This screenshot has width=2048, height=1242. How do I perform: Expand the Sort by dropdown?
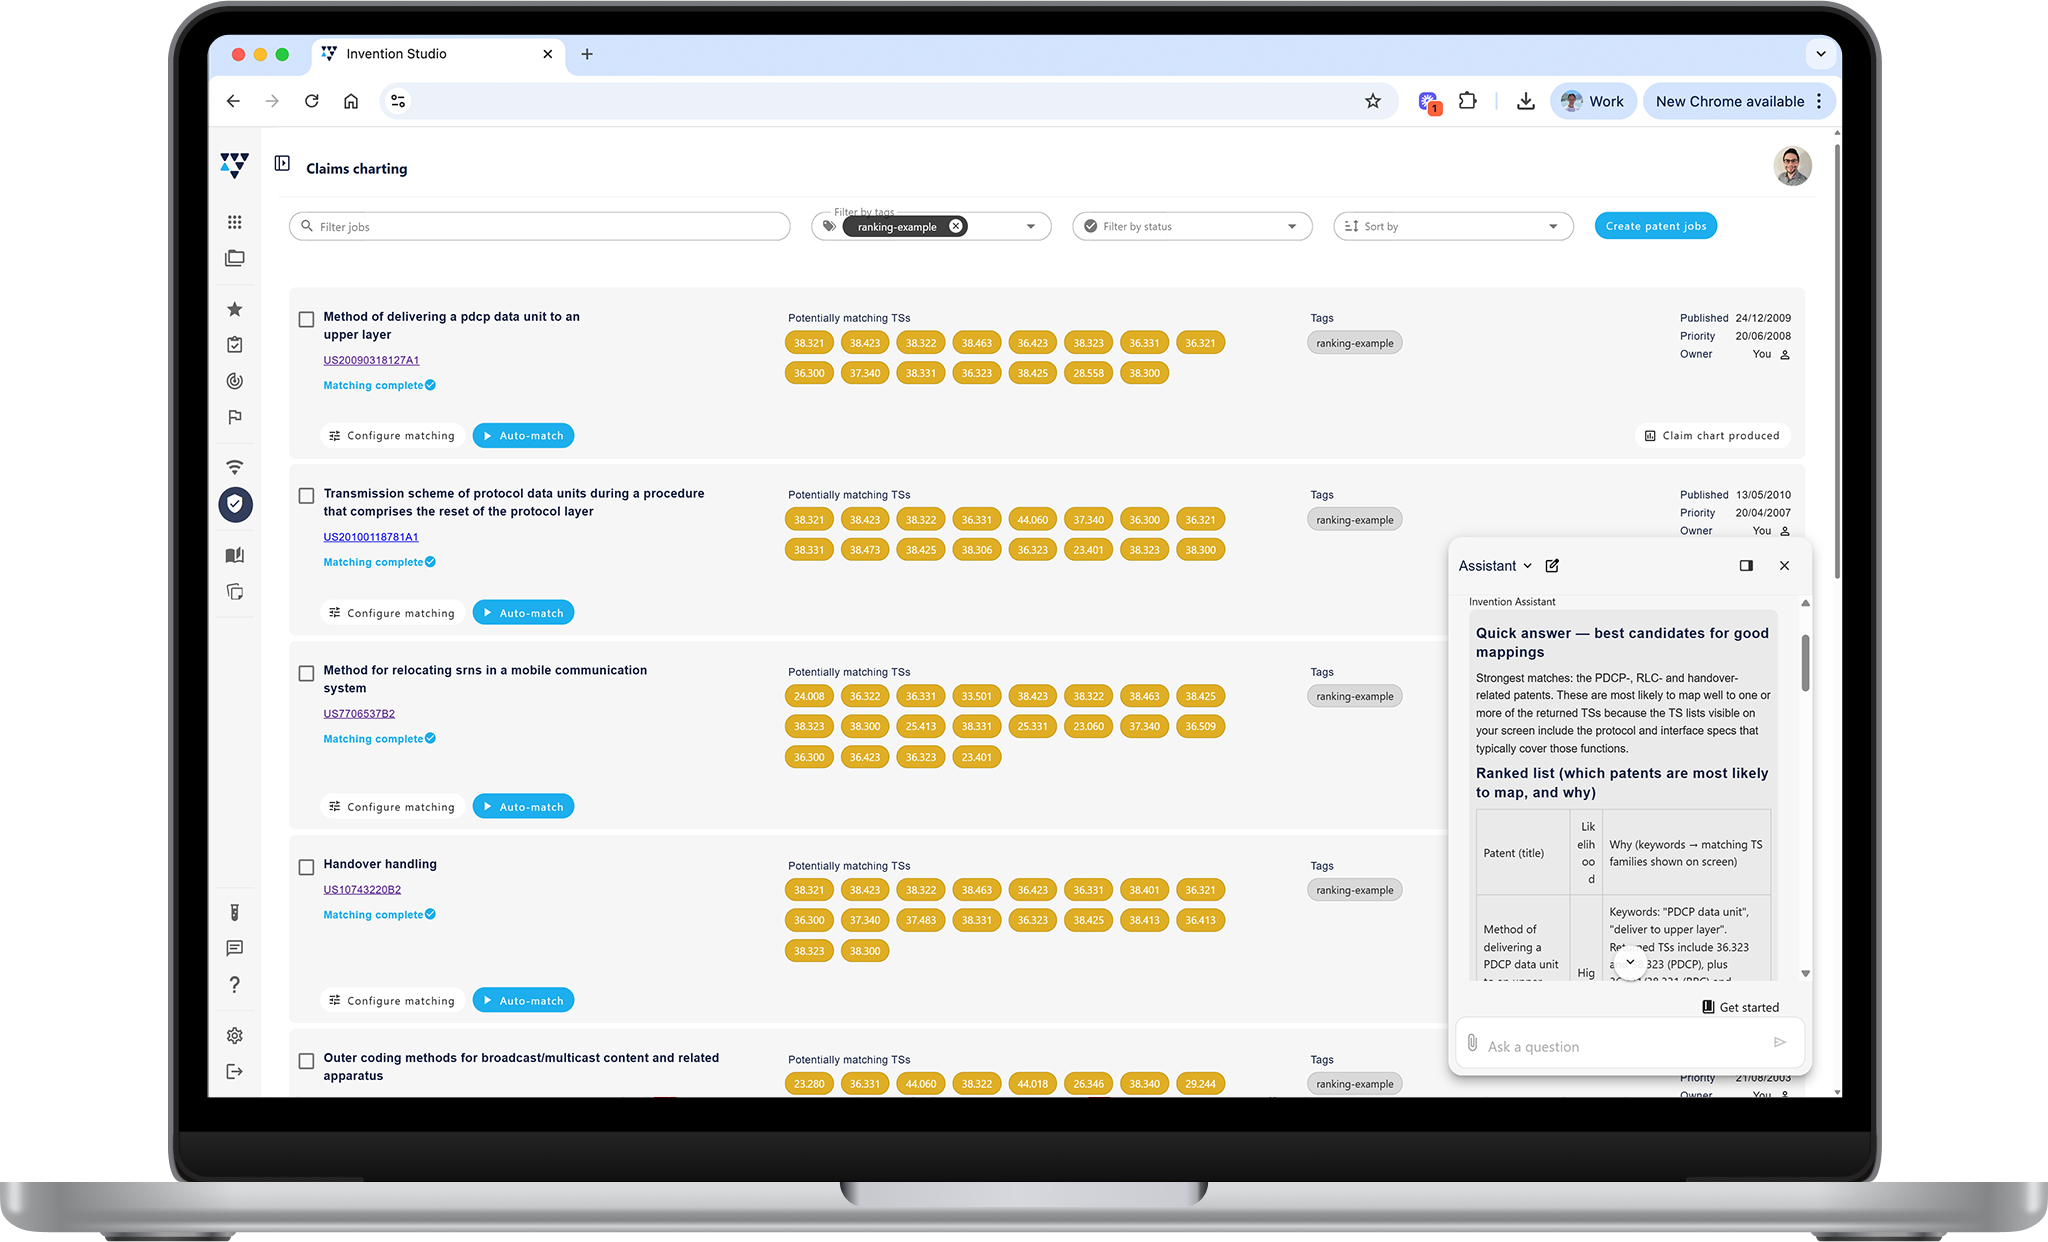(x=1452, y=227)
